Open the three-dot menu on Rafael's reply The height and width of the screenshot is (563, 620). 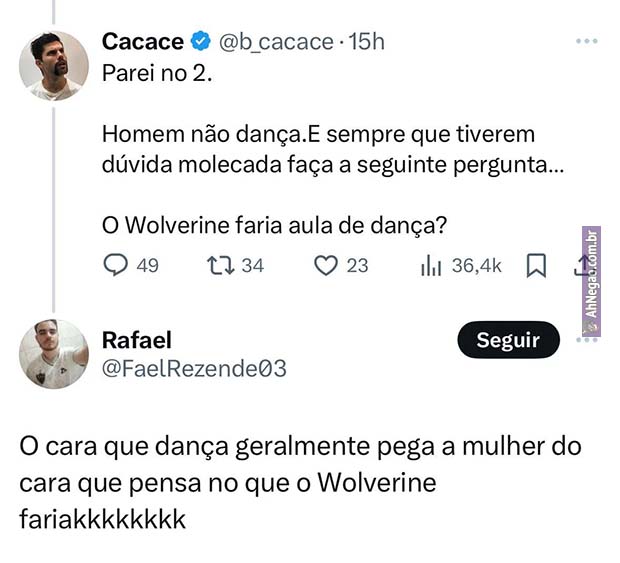(587, 339)
